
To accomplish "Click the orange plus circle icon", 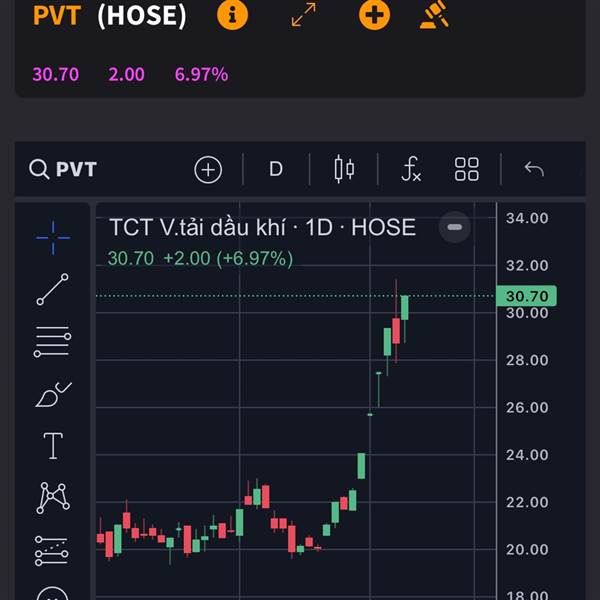I will [x=374, y=15].
